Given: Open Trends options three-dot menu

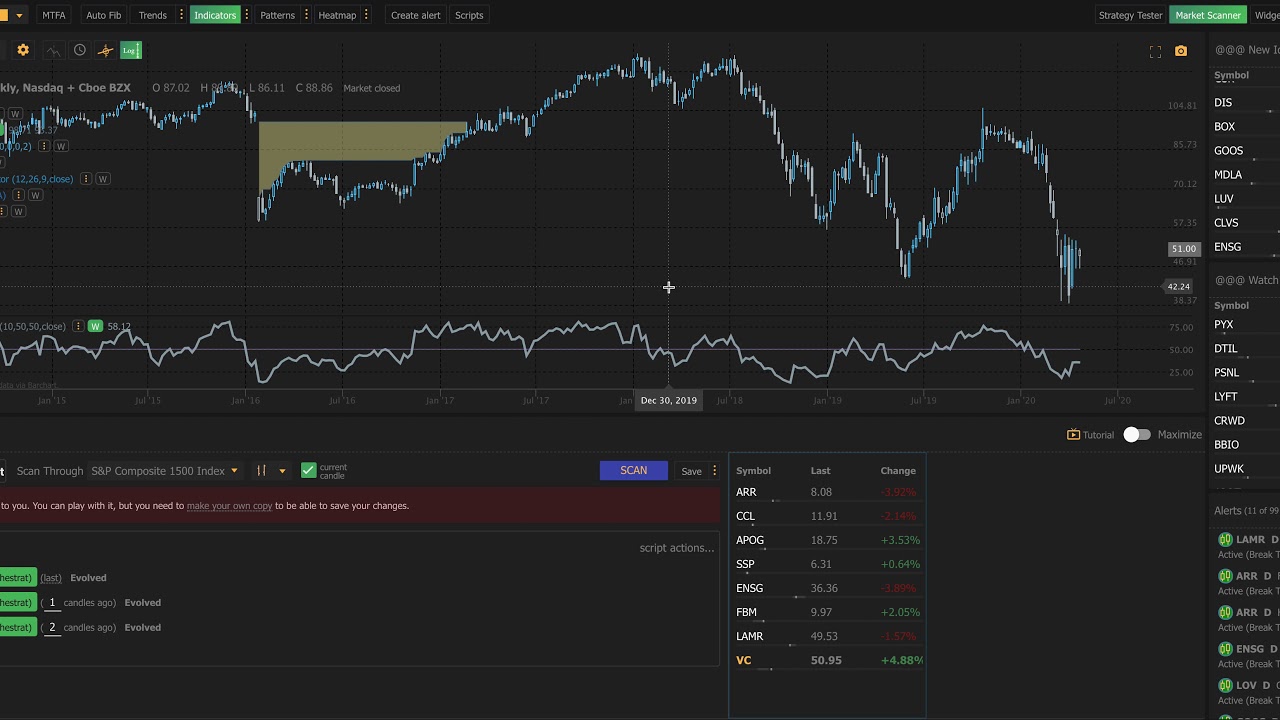Looking at the screenshot, I should 180,15.
